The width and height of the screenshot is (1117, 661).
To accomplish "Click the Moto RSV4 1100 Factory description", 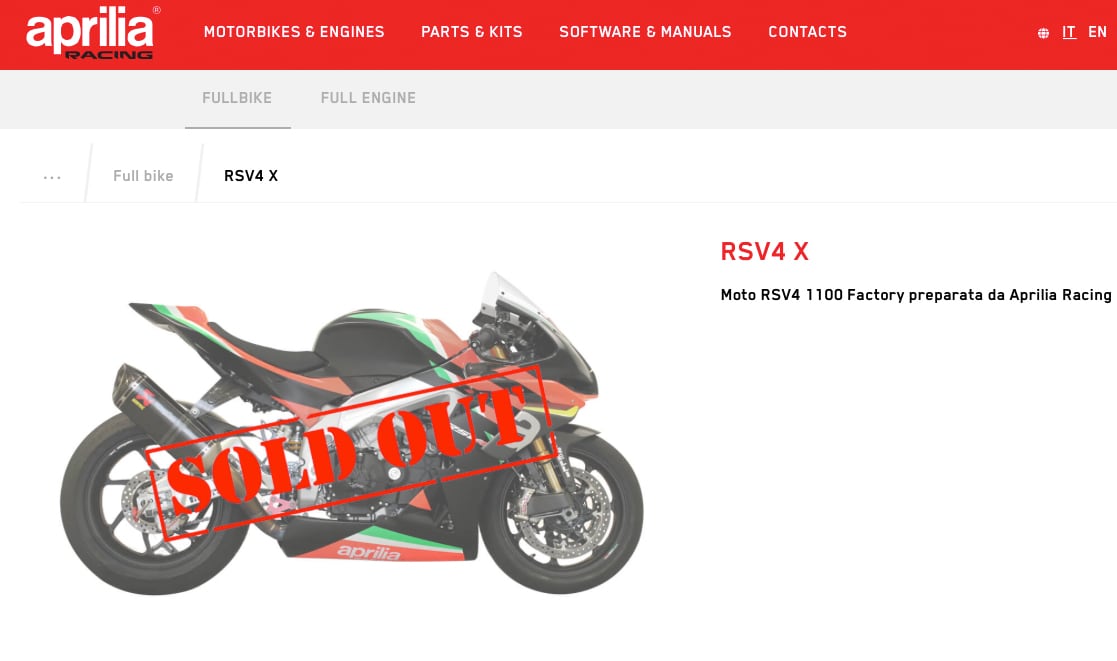I will (x=915, y=295).
